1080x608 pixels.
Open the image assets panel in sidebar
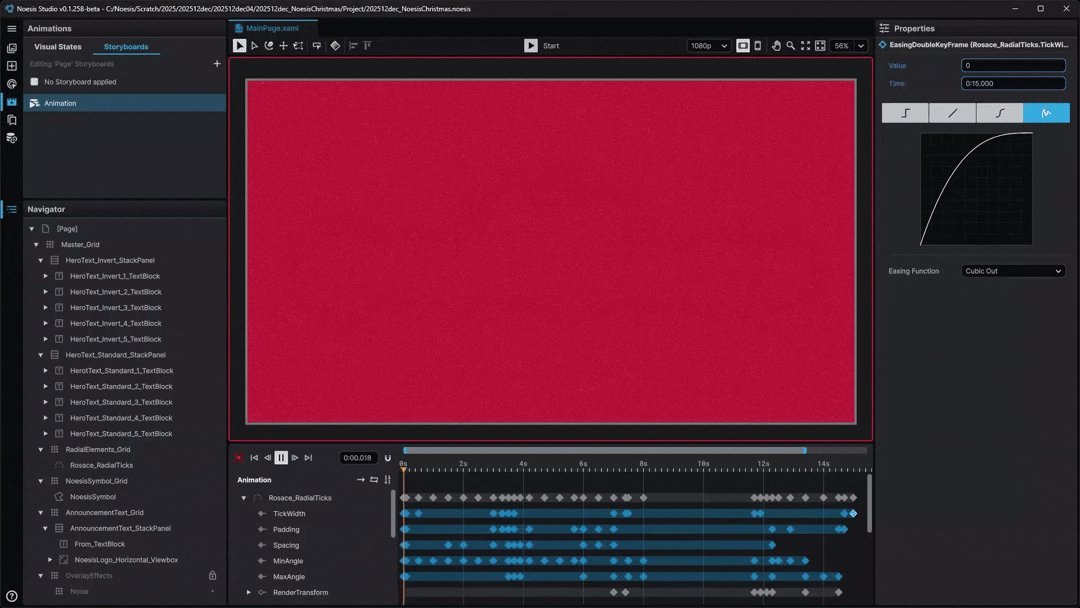click(12, 48)
